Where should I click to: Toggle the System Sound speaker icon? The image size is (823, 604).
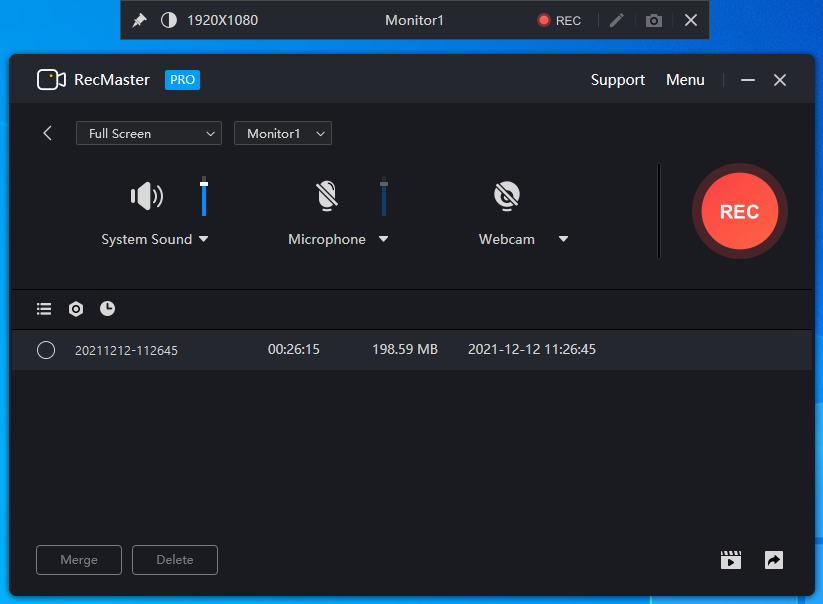(146, 196)
